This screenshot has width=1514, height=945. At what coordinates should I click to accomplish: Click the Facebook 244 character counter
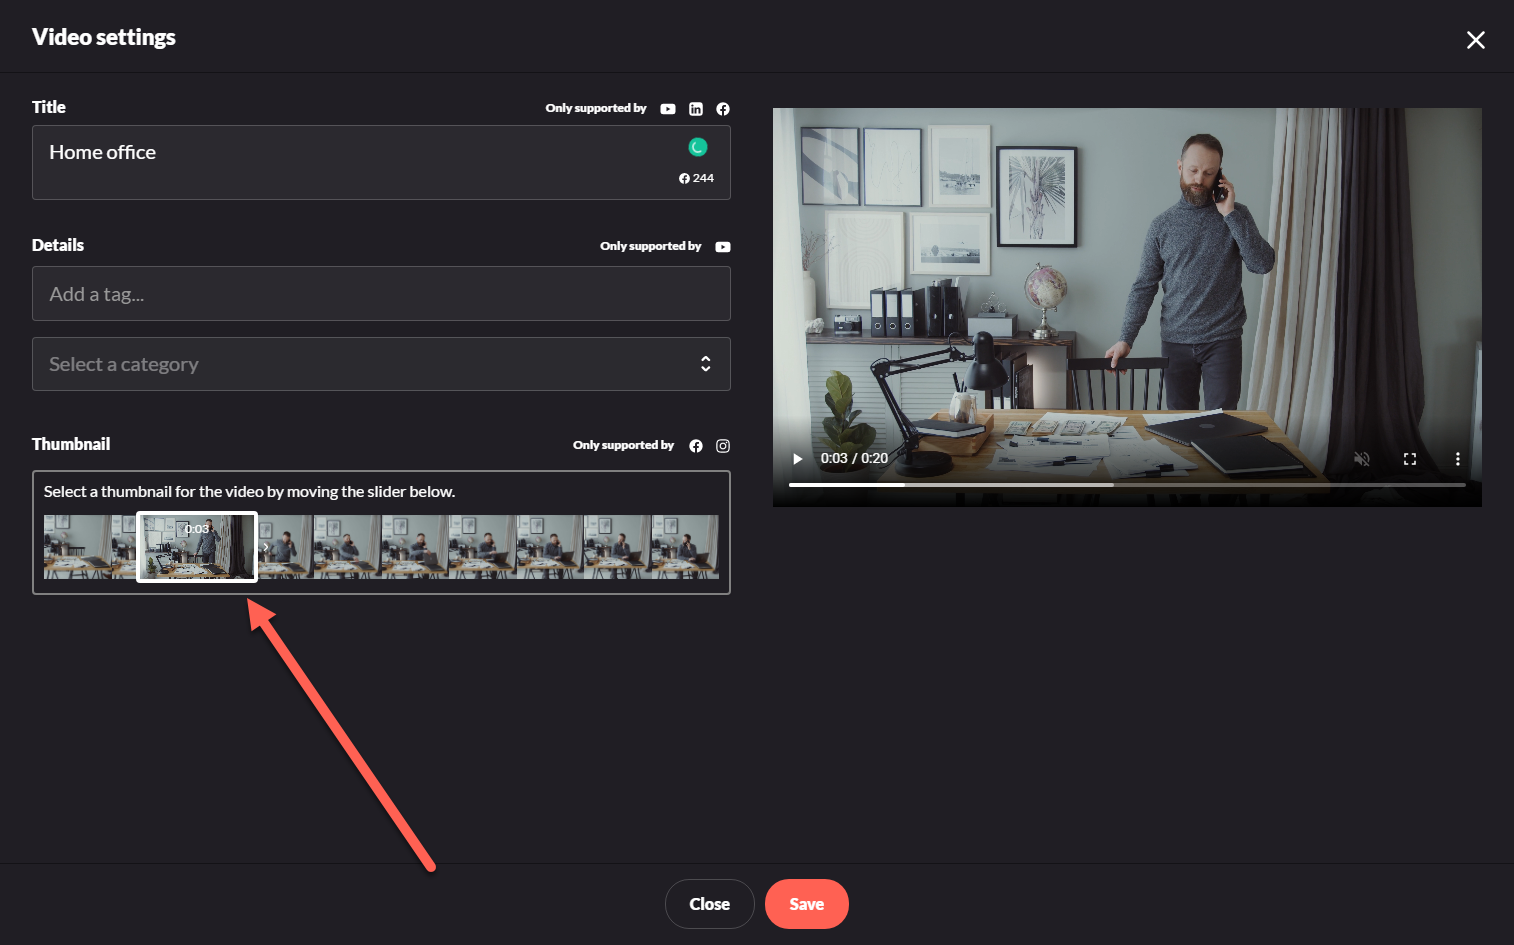pyautogui.click(x=696, y=178)
